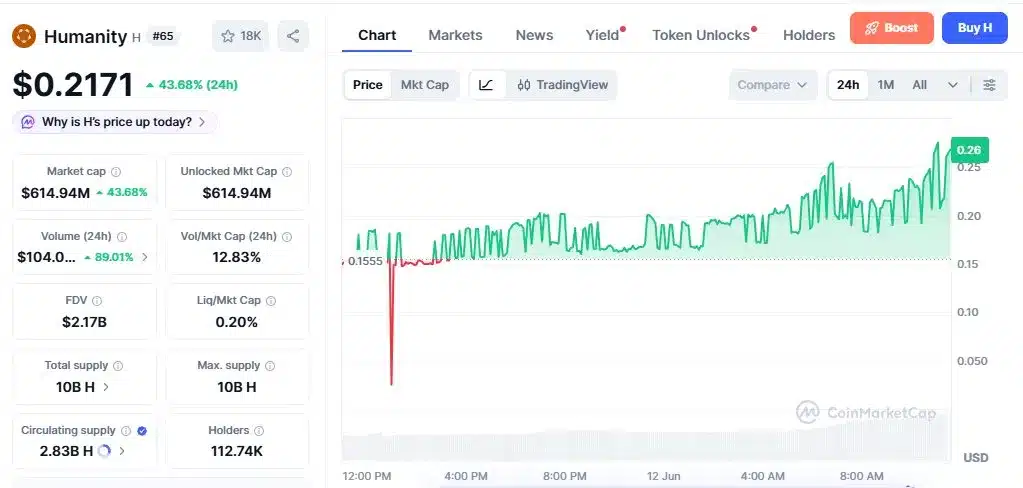1023x488 pixels.
Task: Expand Total supply details arrow
Action: tap(106, 387)
